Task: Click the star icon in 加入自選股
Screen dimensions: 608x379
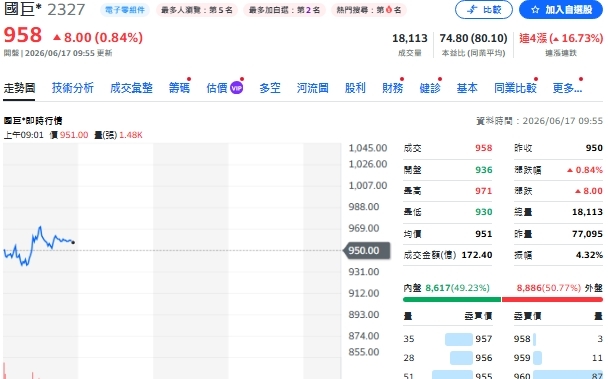Action: (x=535, y=10)
